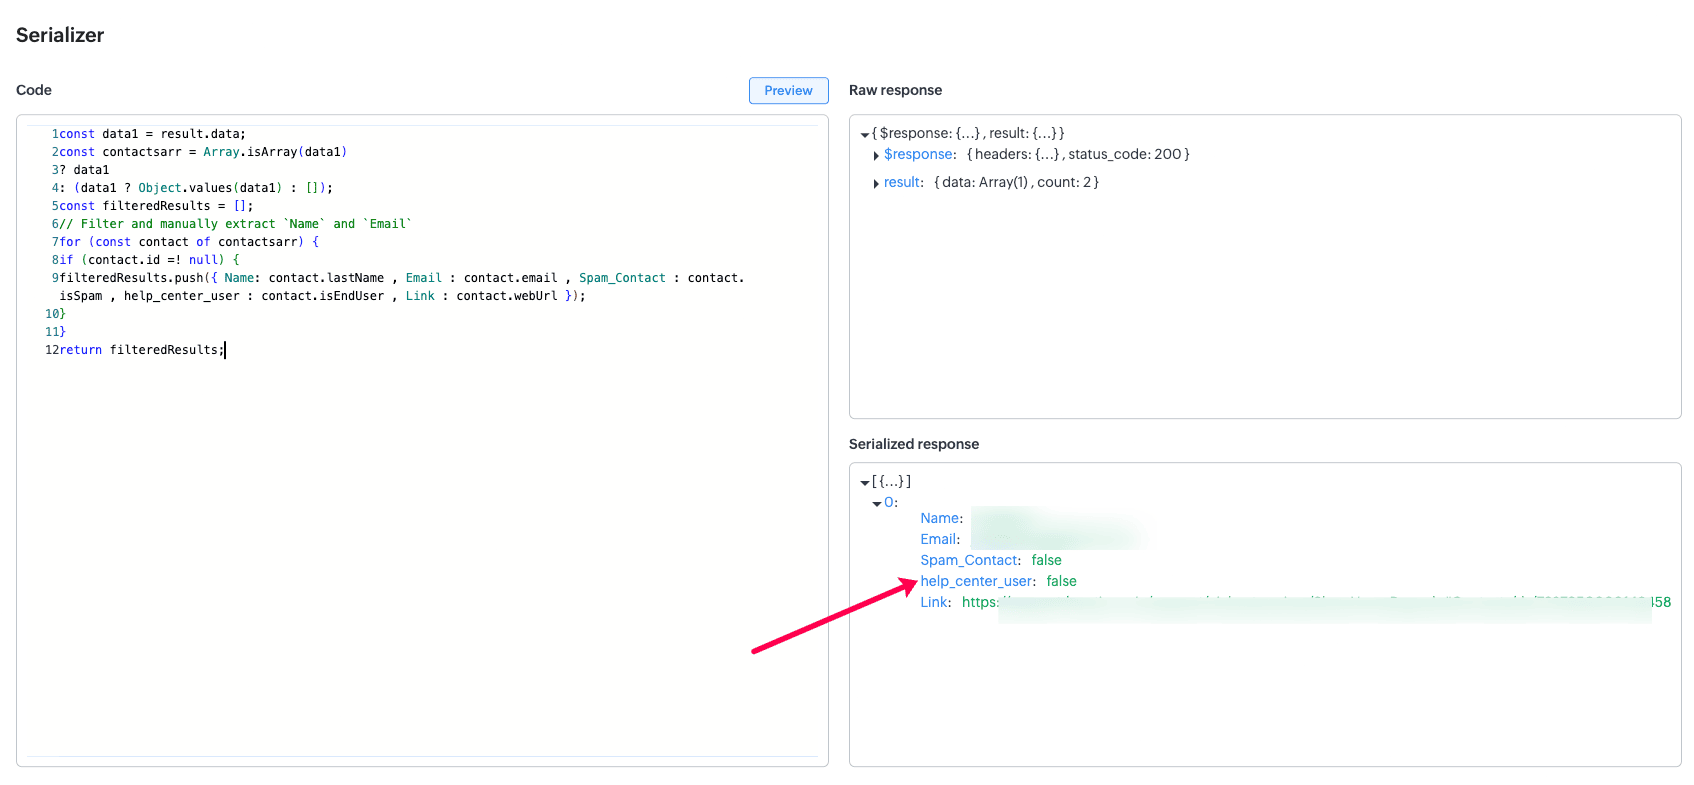Select the Name key in serialized response

(x=940, y=518)
